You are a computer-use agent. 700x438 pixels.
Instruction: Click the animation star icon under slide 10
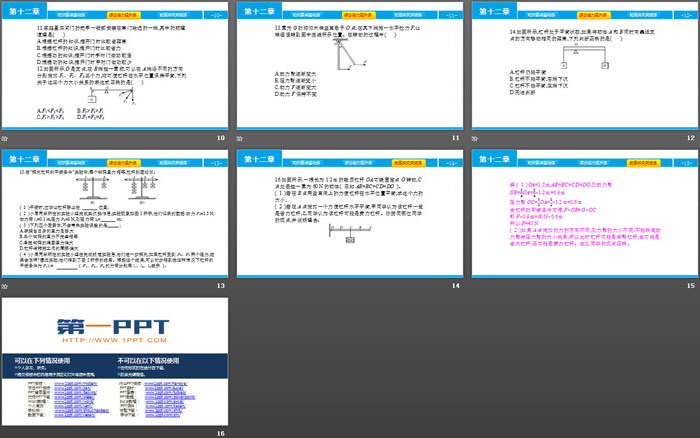6,139
